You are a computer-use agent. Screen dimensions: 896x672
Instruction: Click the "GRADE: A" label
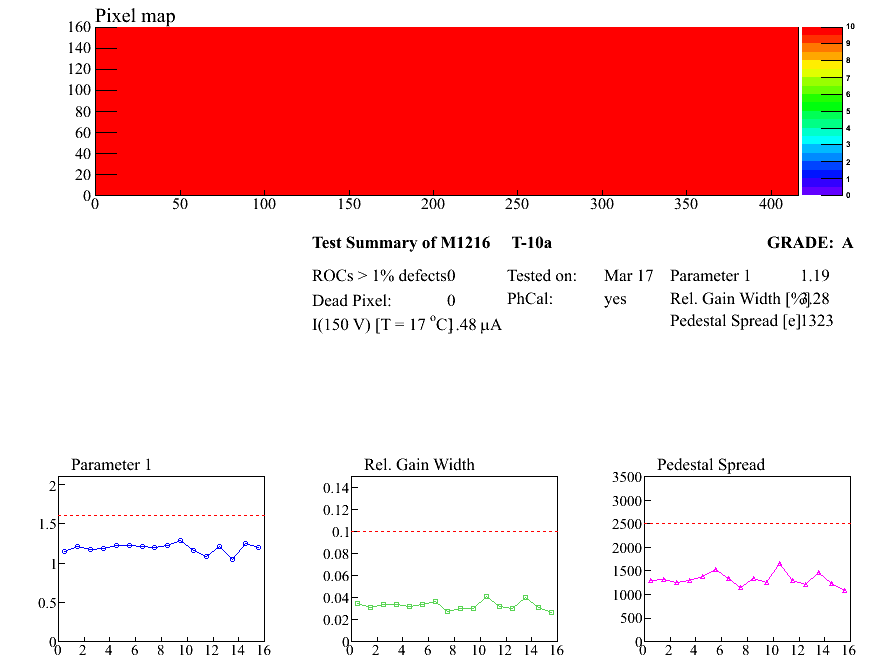pyautogui.click(x=809, y=243)
